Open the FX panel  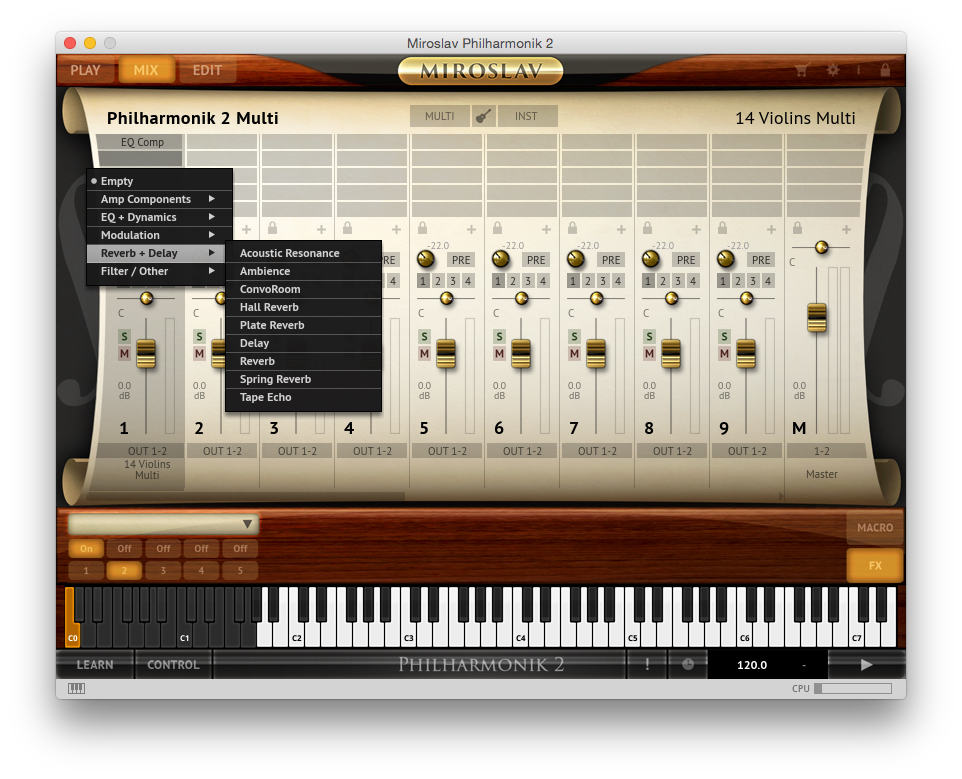(874, 564)
